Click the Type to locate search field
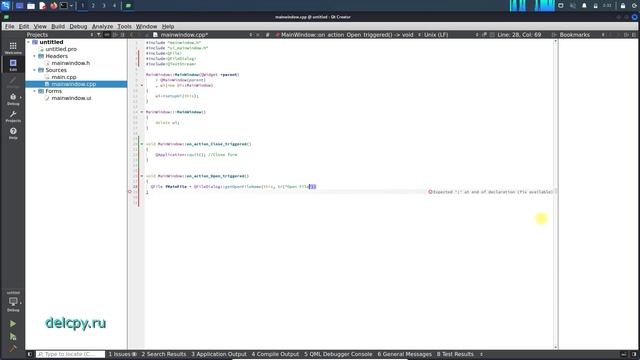 [70, 354]
